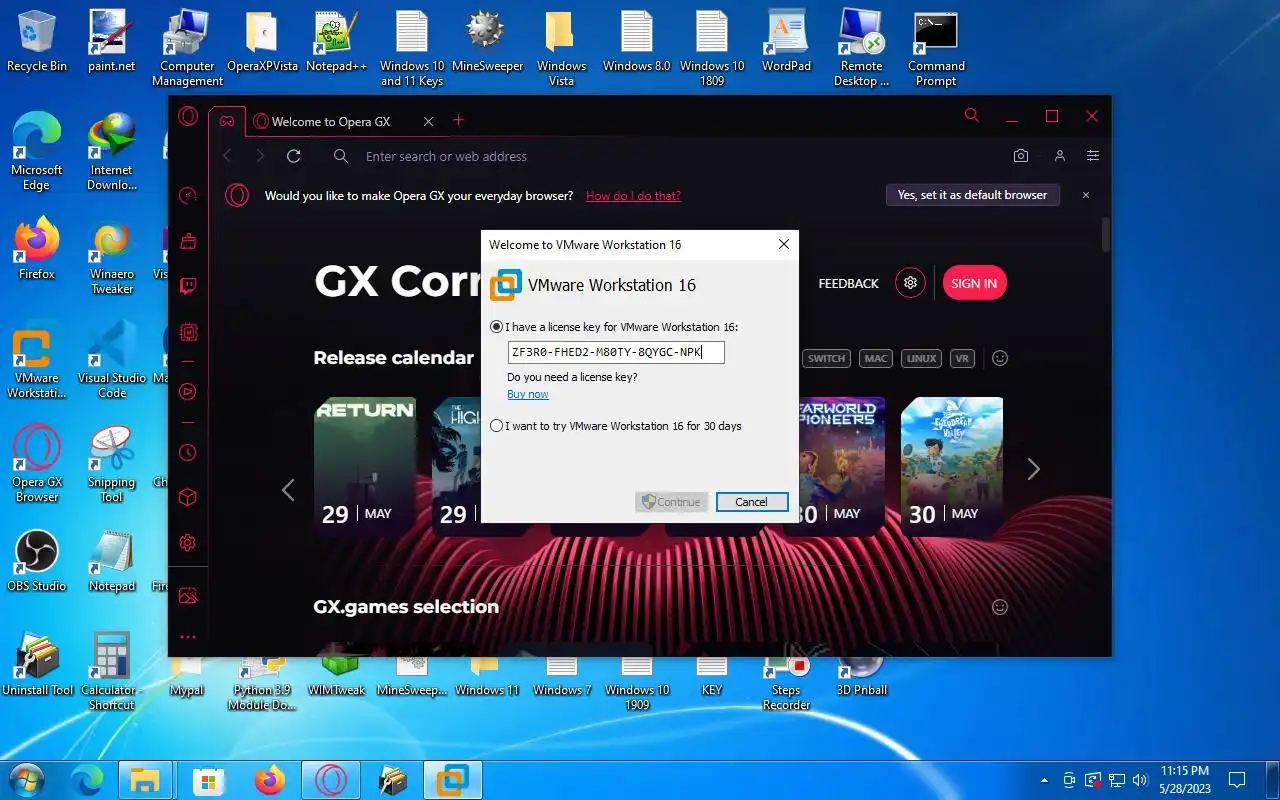Show previous release calendar games arrow

(288, 489)
